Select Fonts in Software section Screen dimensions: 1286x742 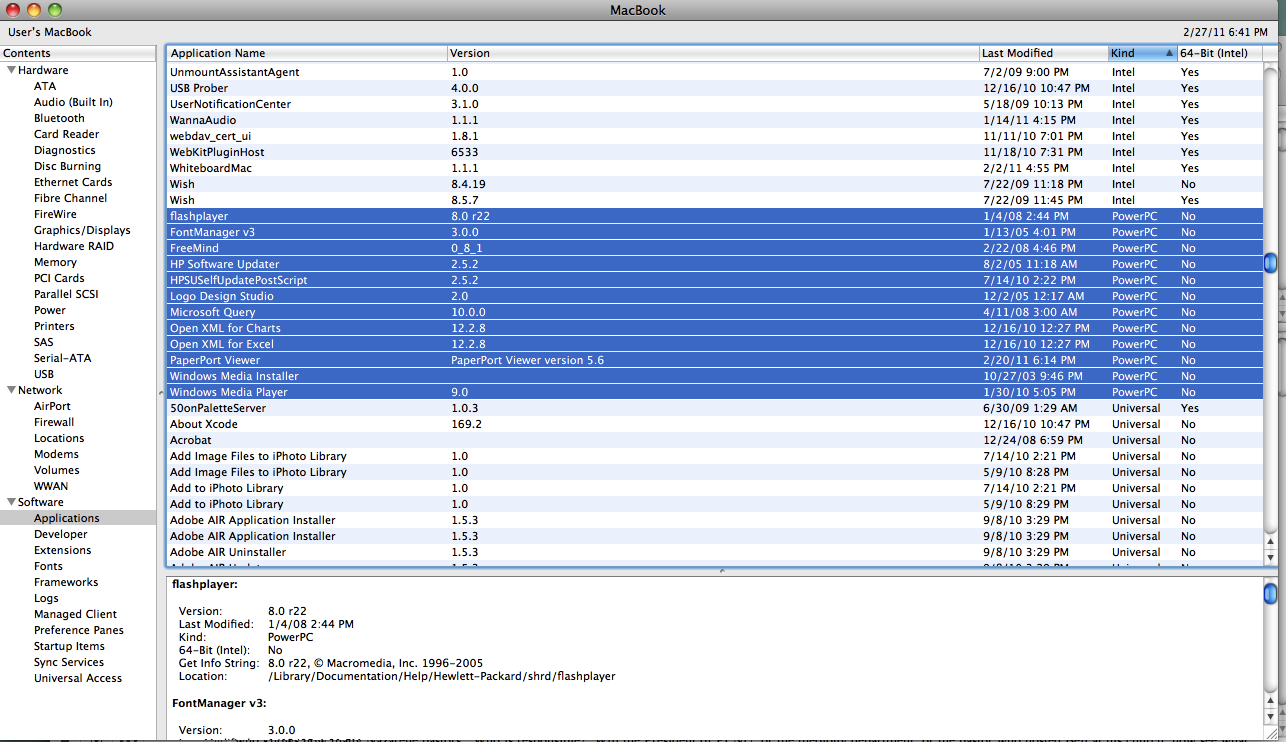[x=48, y=566]
